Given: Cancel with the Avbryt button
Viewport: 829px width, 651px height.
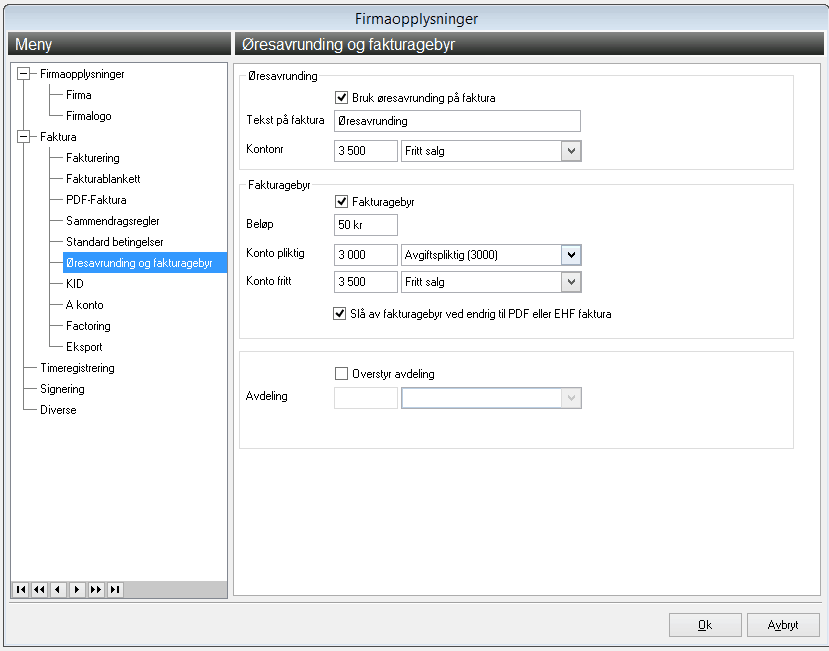Looking at the screenshot, I should (783, 625).
